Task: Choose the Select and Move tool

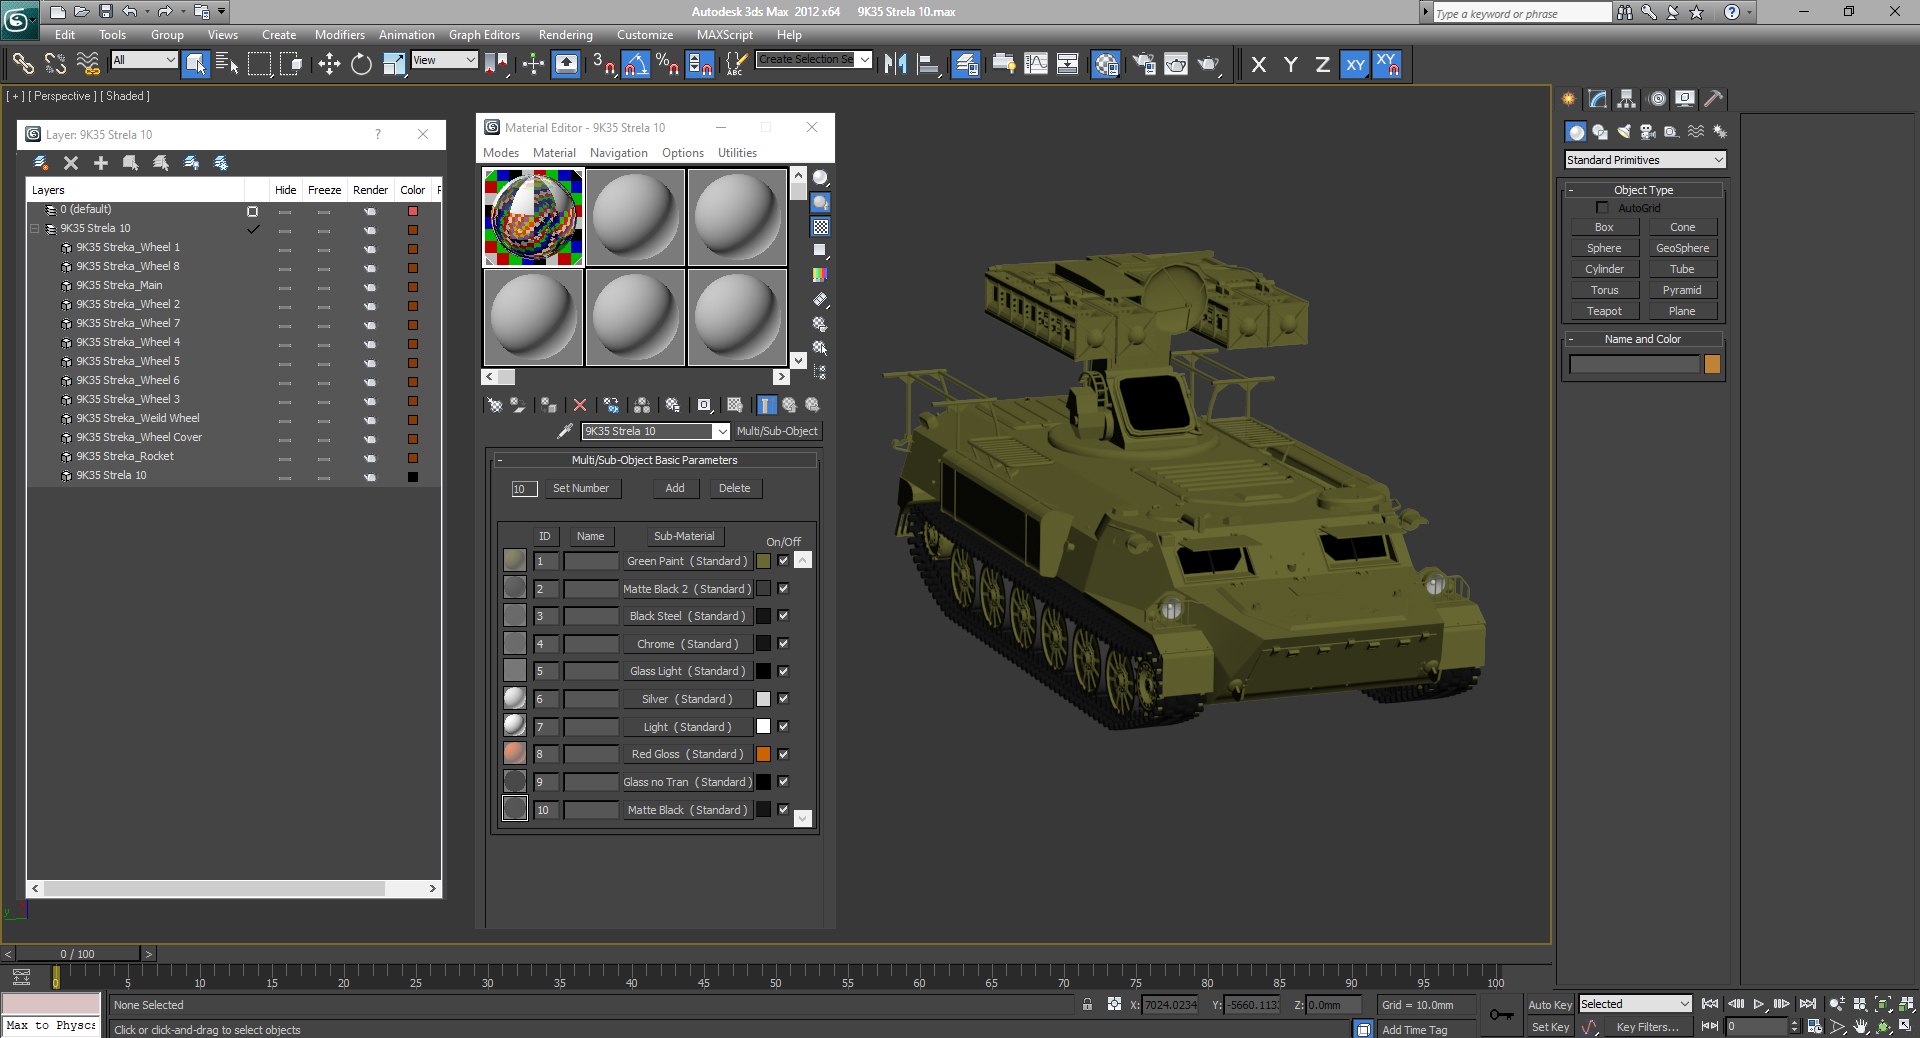Action: [329, 64]
